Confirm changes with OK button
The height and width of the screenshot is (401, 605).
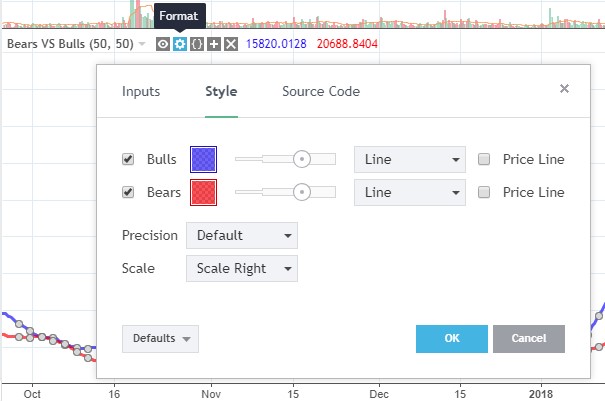click(x=452, y=339)
